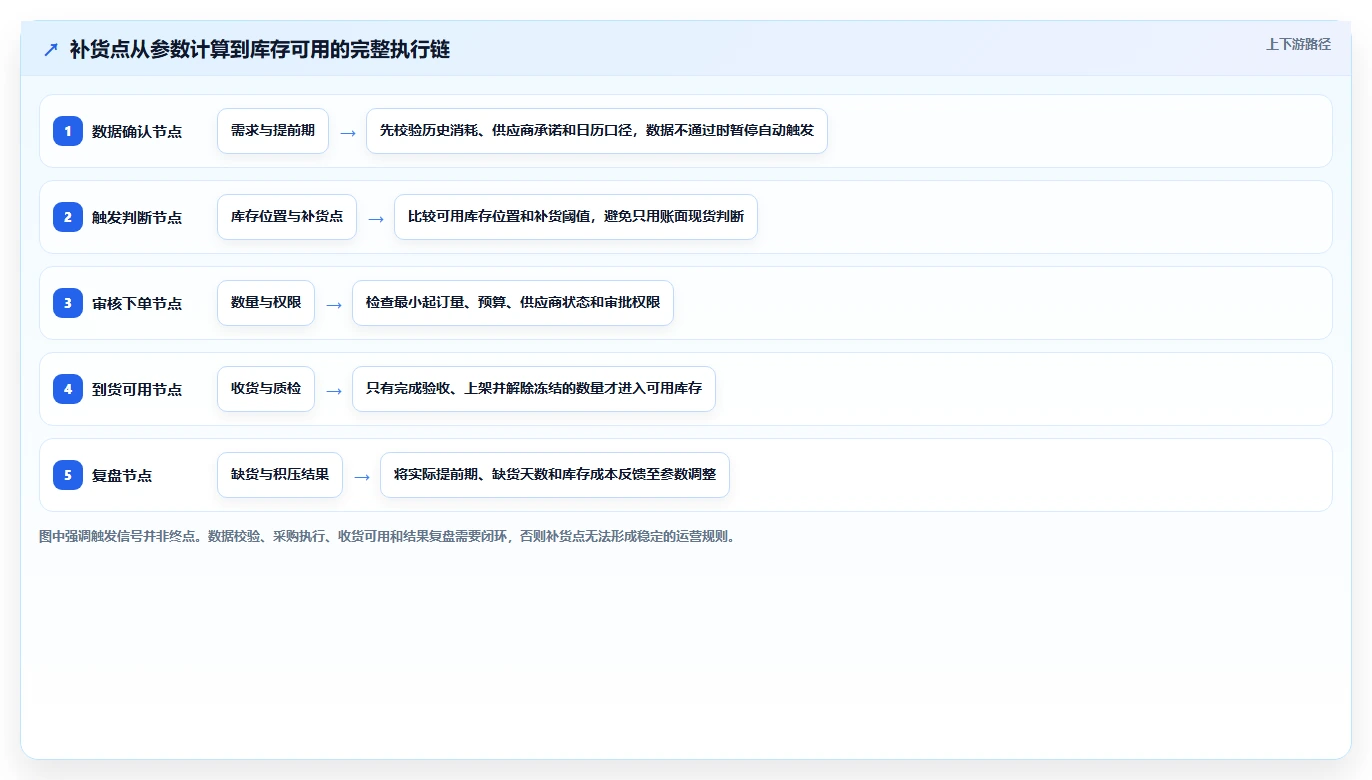Click the 数量与权限 chip
The height and width of the screenshot is (780, 1372).
pos(266,303)
